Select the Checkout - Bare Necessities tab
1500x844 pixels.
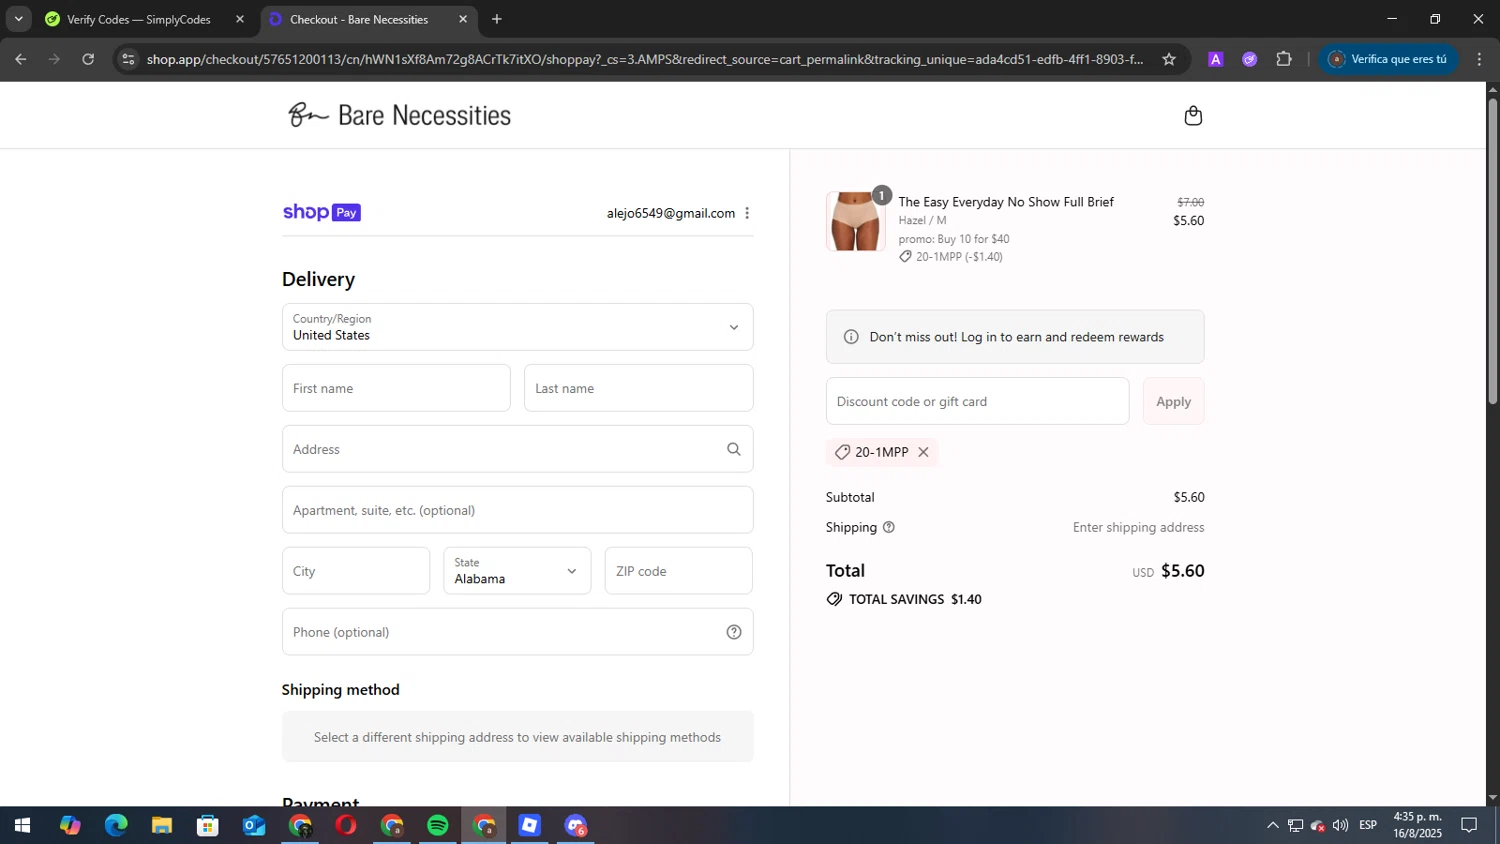click(359, 19)
